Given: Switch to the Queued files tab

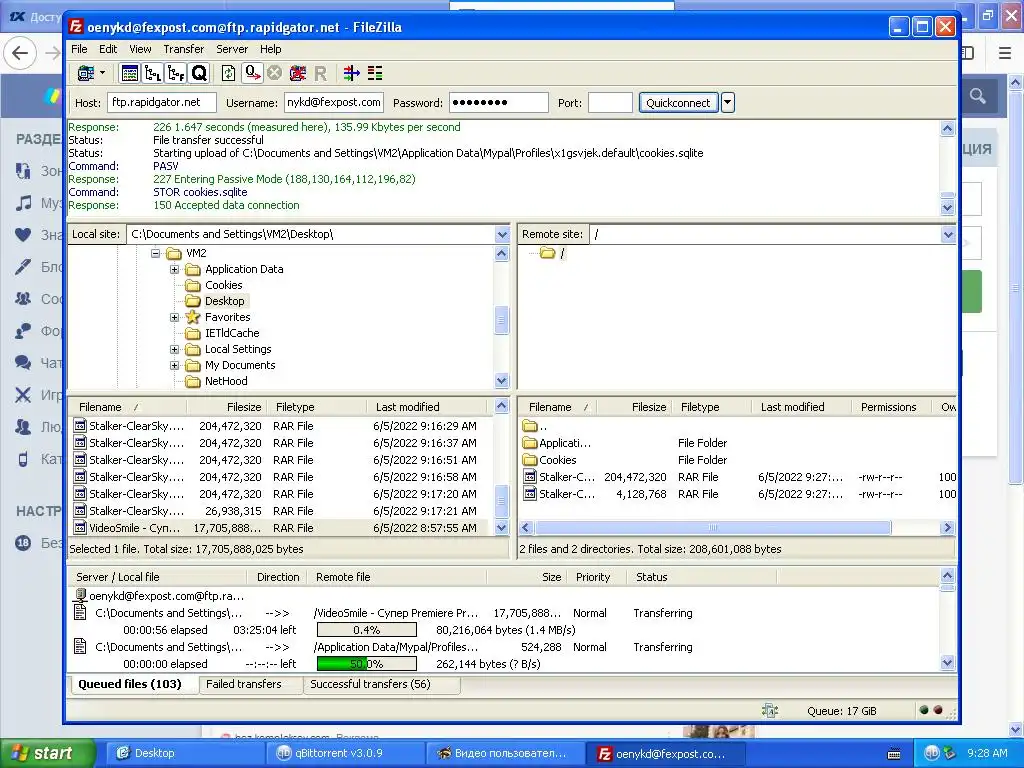Looking at the screenshot, I should tap(130, 684).
